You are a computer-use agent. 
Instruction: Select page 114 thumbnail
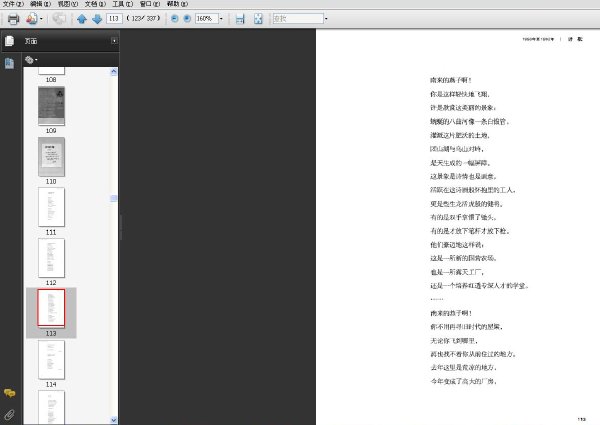click(x=51, y=360)
